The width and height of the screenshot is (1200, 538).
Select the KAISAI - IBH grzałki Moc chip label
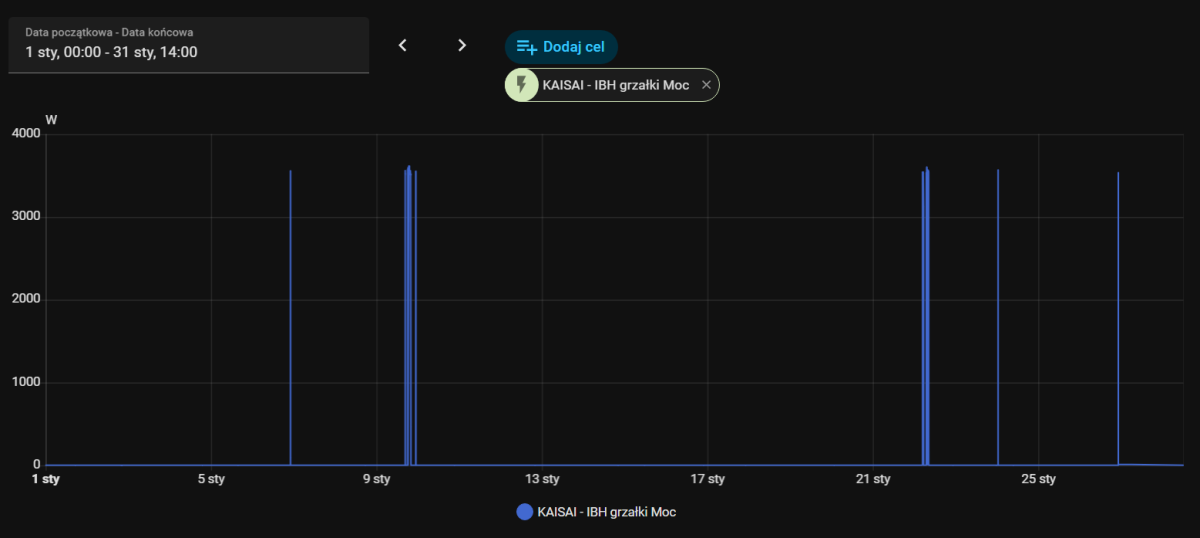point(615,85)
